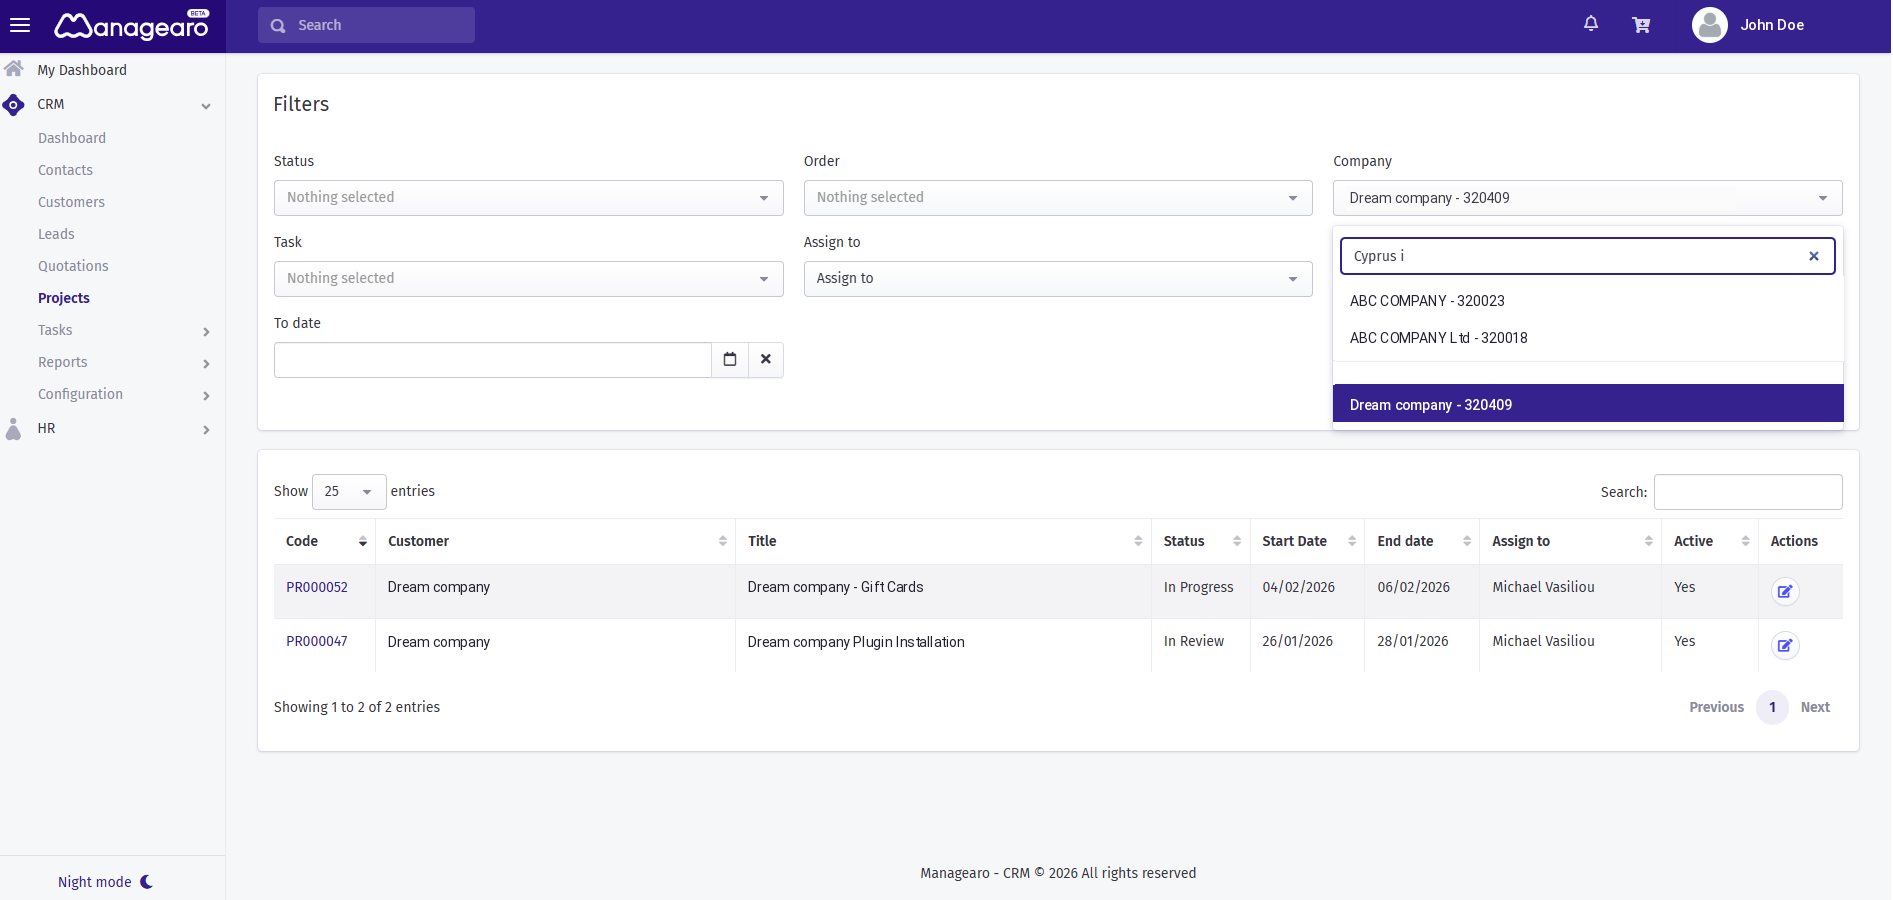Image resolution: width=1893 pixels, height=900 pixels.
Task: Change the entries per page dropdown
Action: point(349,492)
